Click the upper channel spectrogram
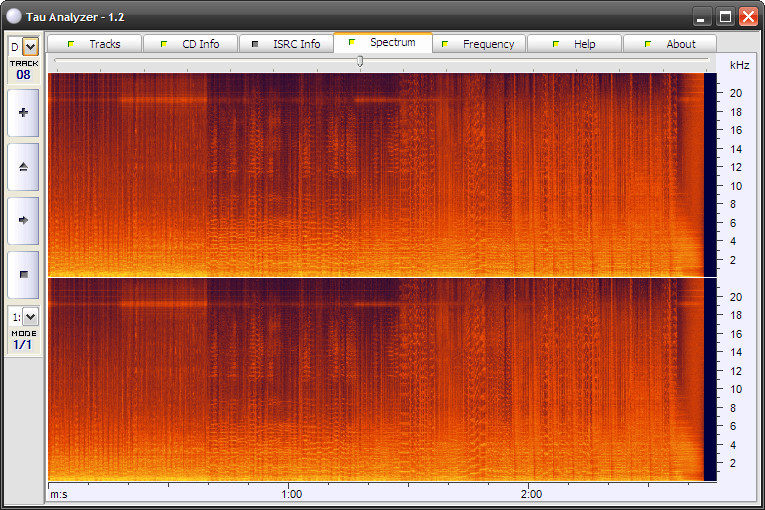This screenshot has height=510, width=765. tap(375, 174)
